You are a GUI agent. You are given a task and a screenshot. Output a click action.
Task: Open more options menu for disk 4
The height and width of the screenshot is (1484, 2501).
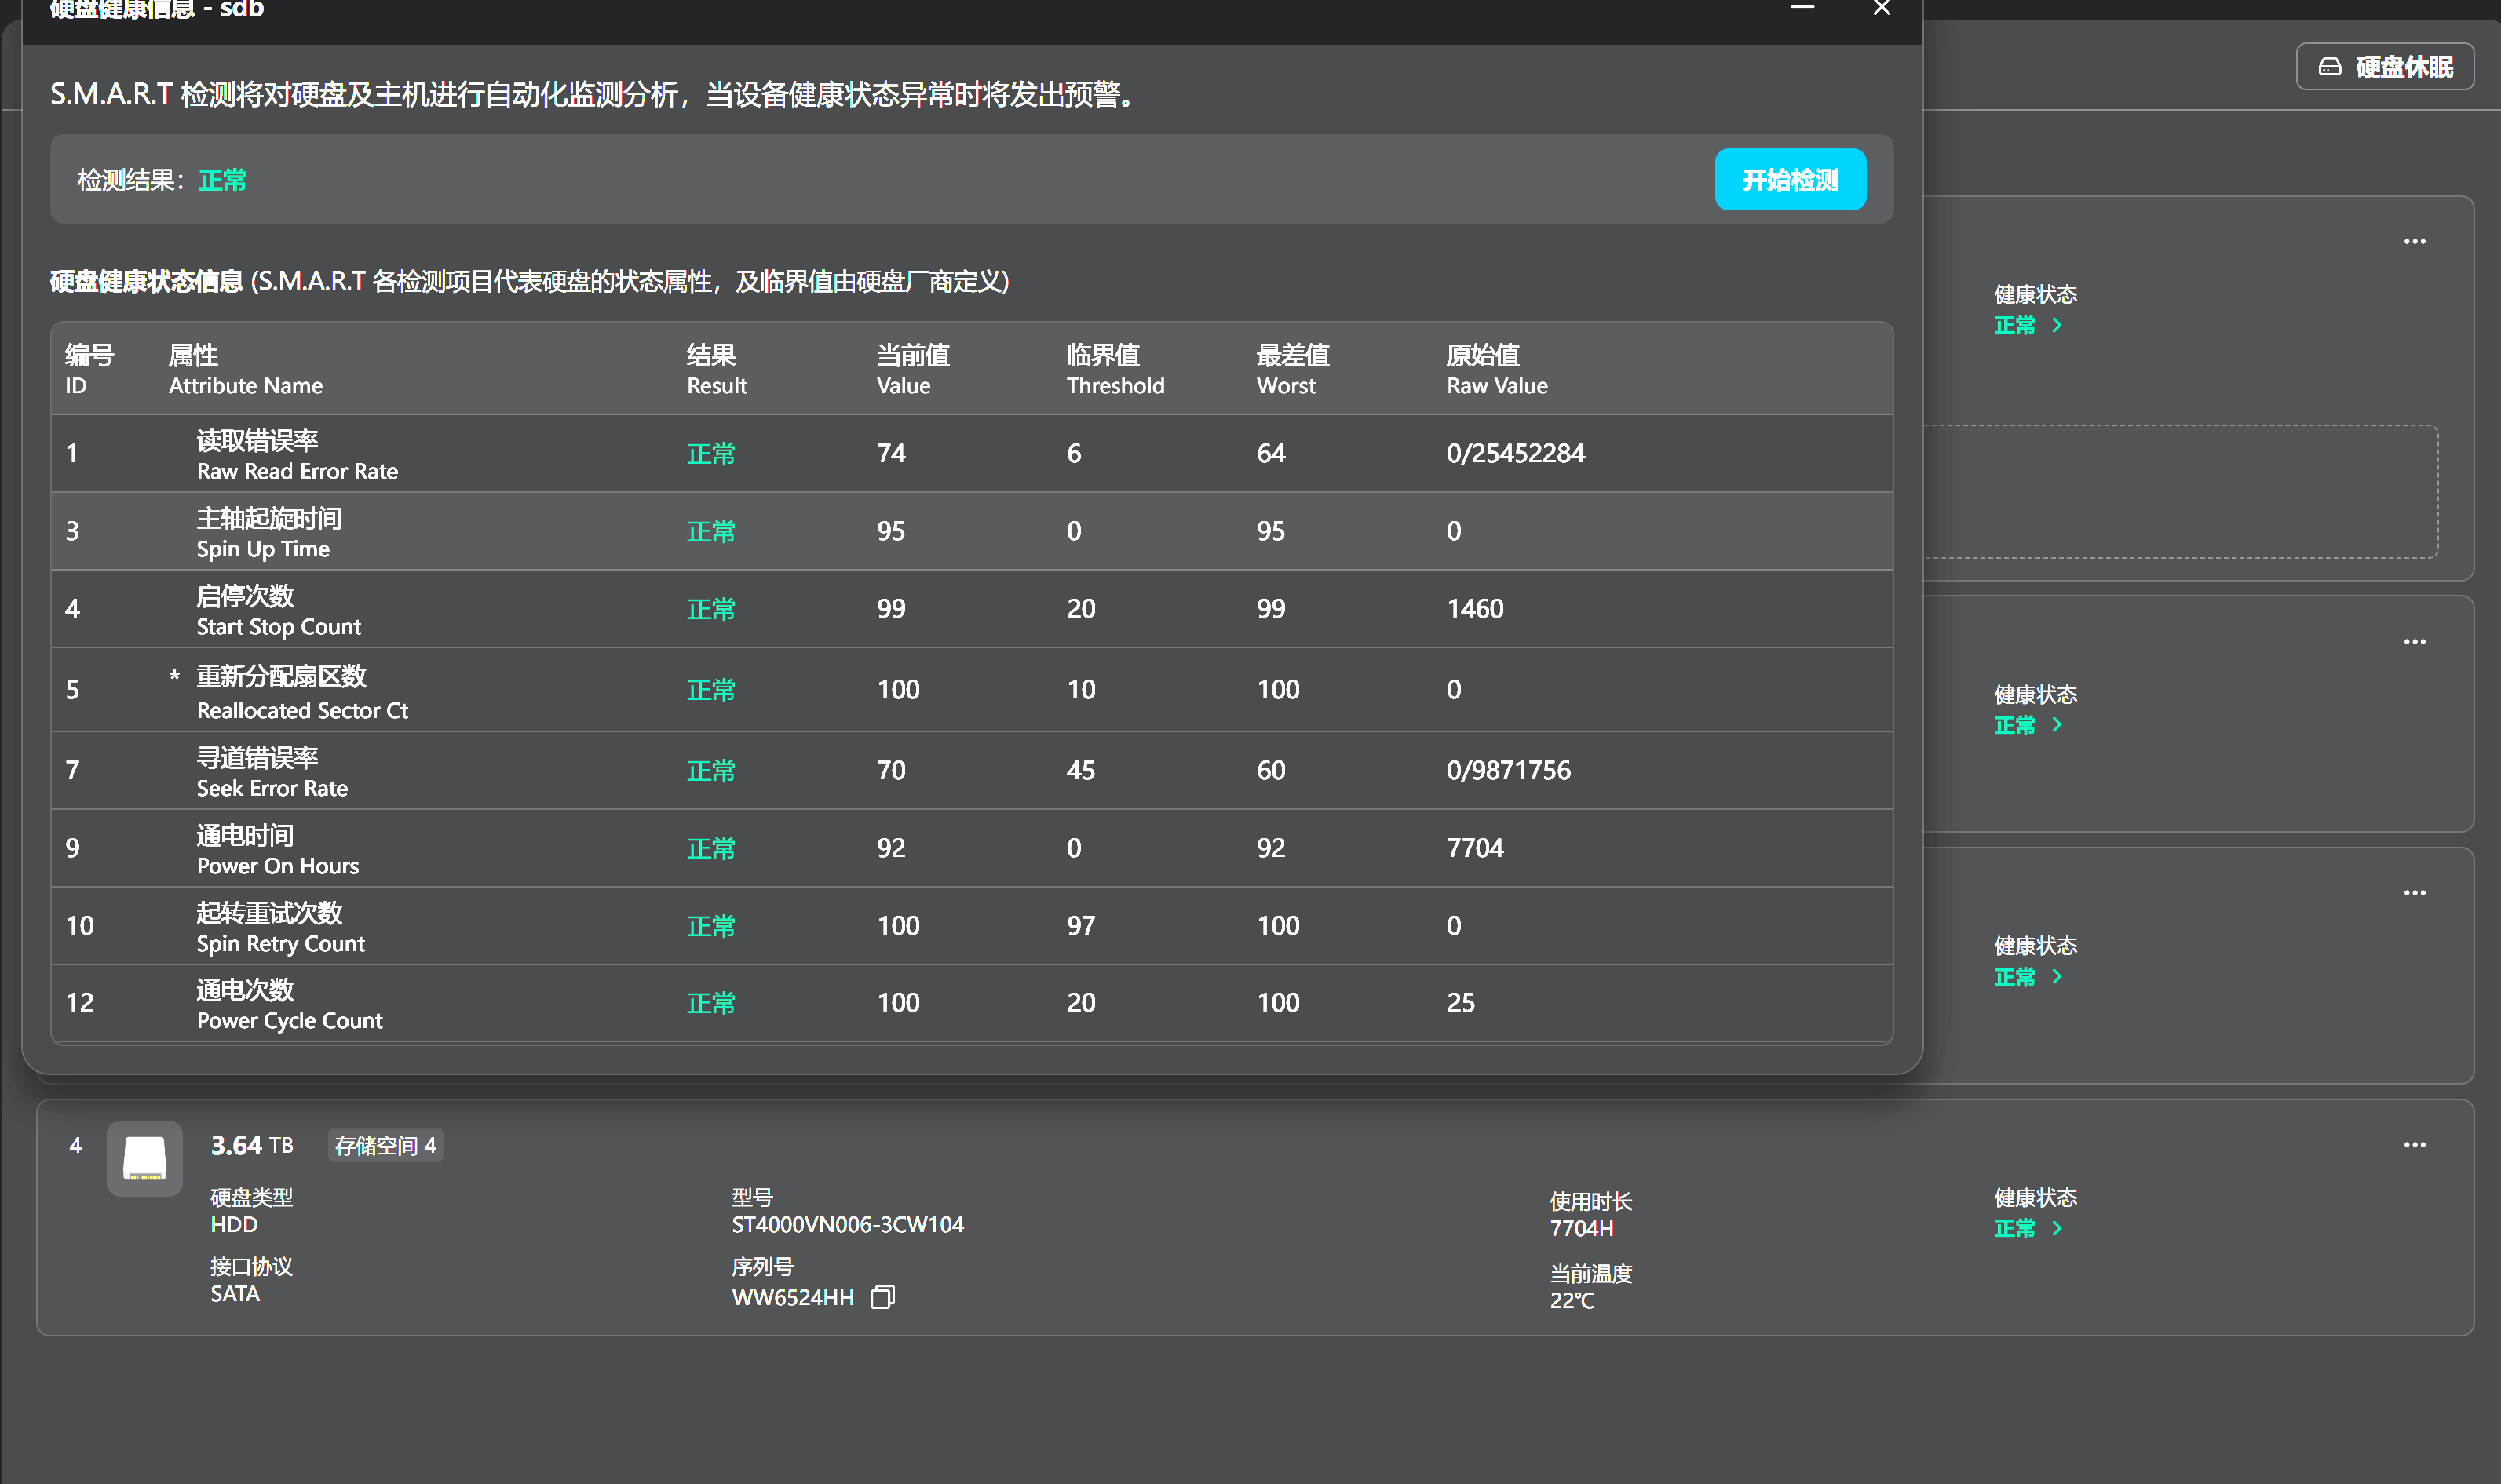2414,1145
